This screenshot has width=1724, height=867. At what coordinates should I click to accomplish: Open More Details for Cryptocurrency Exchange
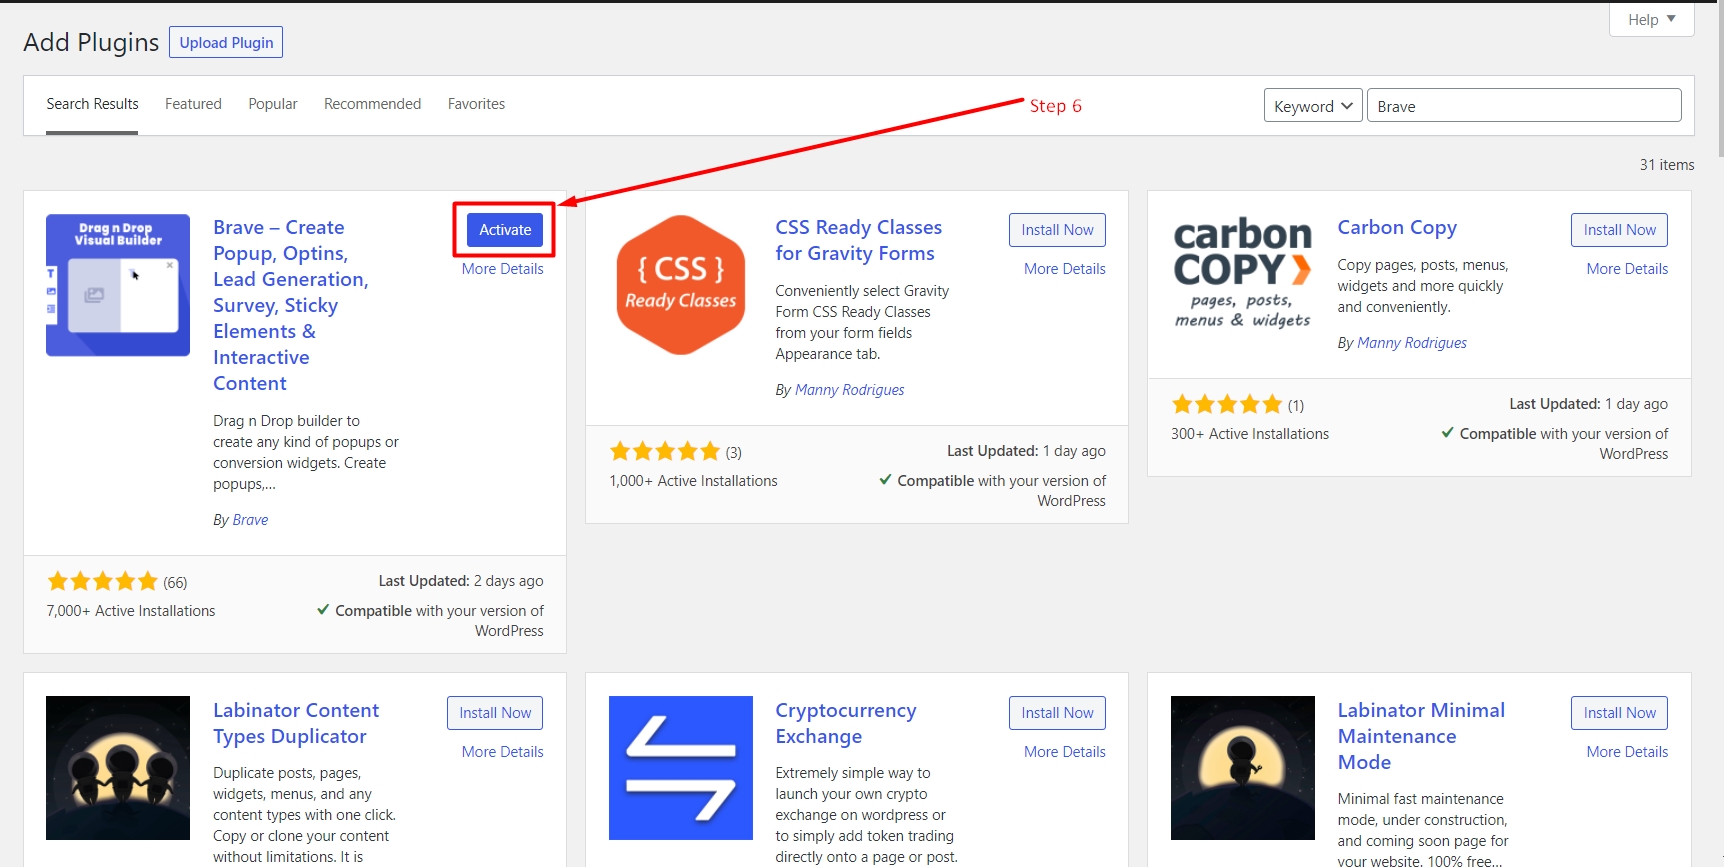[x=1065, y=752]
